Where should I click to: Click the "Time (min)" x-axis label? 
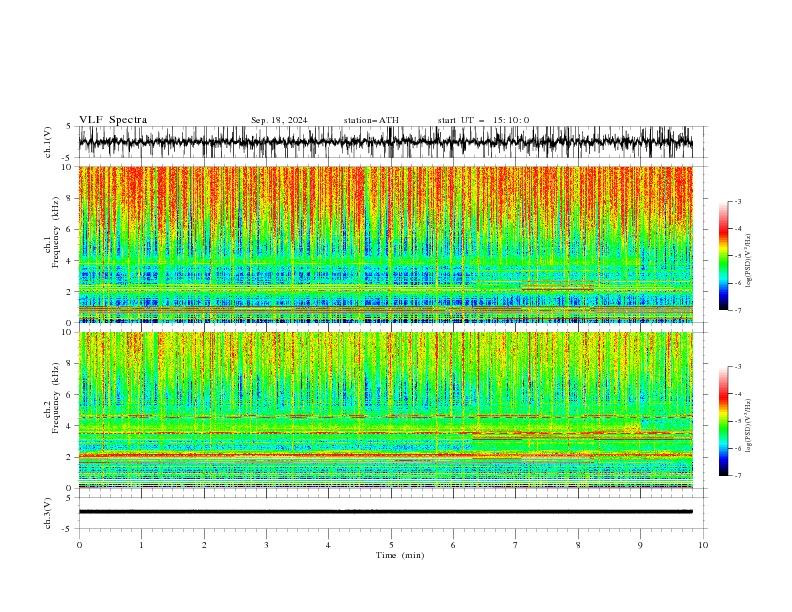point(400,555)
